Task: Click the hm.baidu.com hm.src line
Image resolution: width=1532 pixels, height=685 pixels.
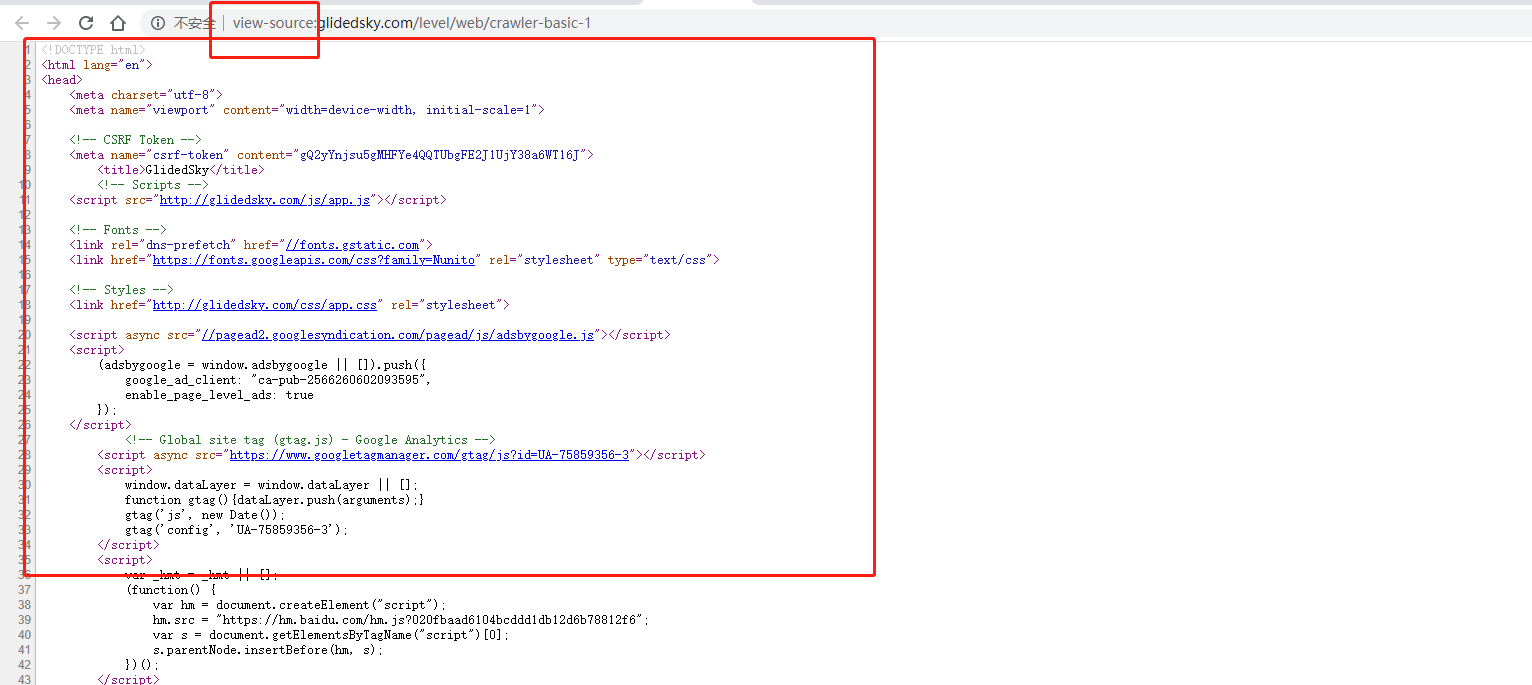Action: [x=401, y=620]
